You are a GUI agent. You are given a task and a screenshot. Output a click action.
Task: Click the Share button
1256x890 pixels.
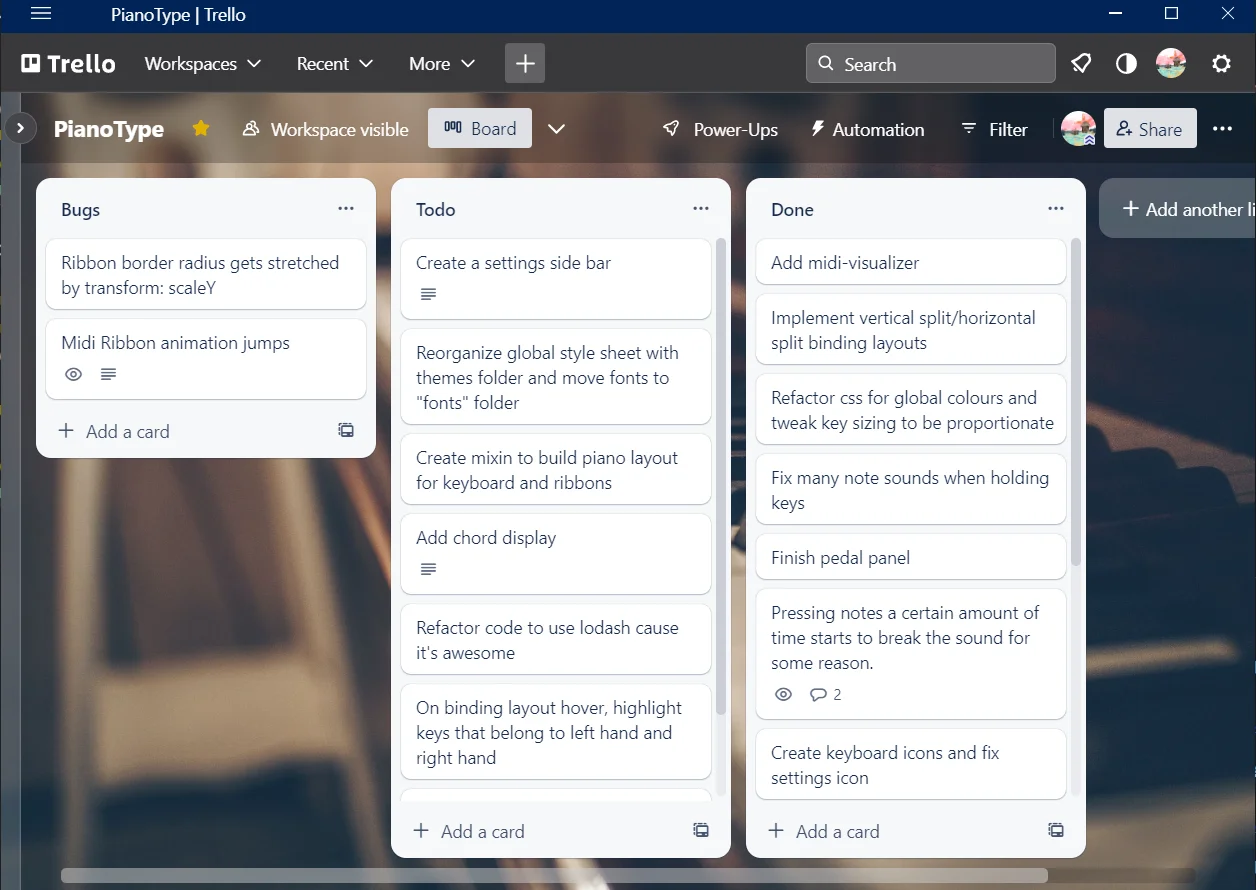click(1149, 129)
